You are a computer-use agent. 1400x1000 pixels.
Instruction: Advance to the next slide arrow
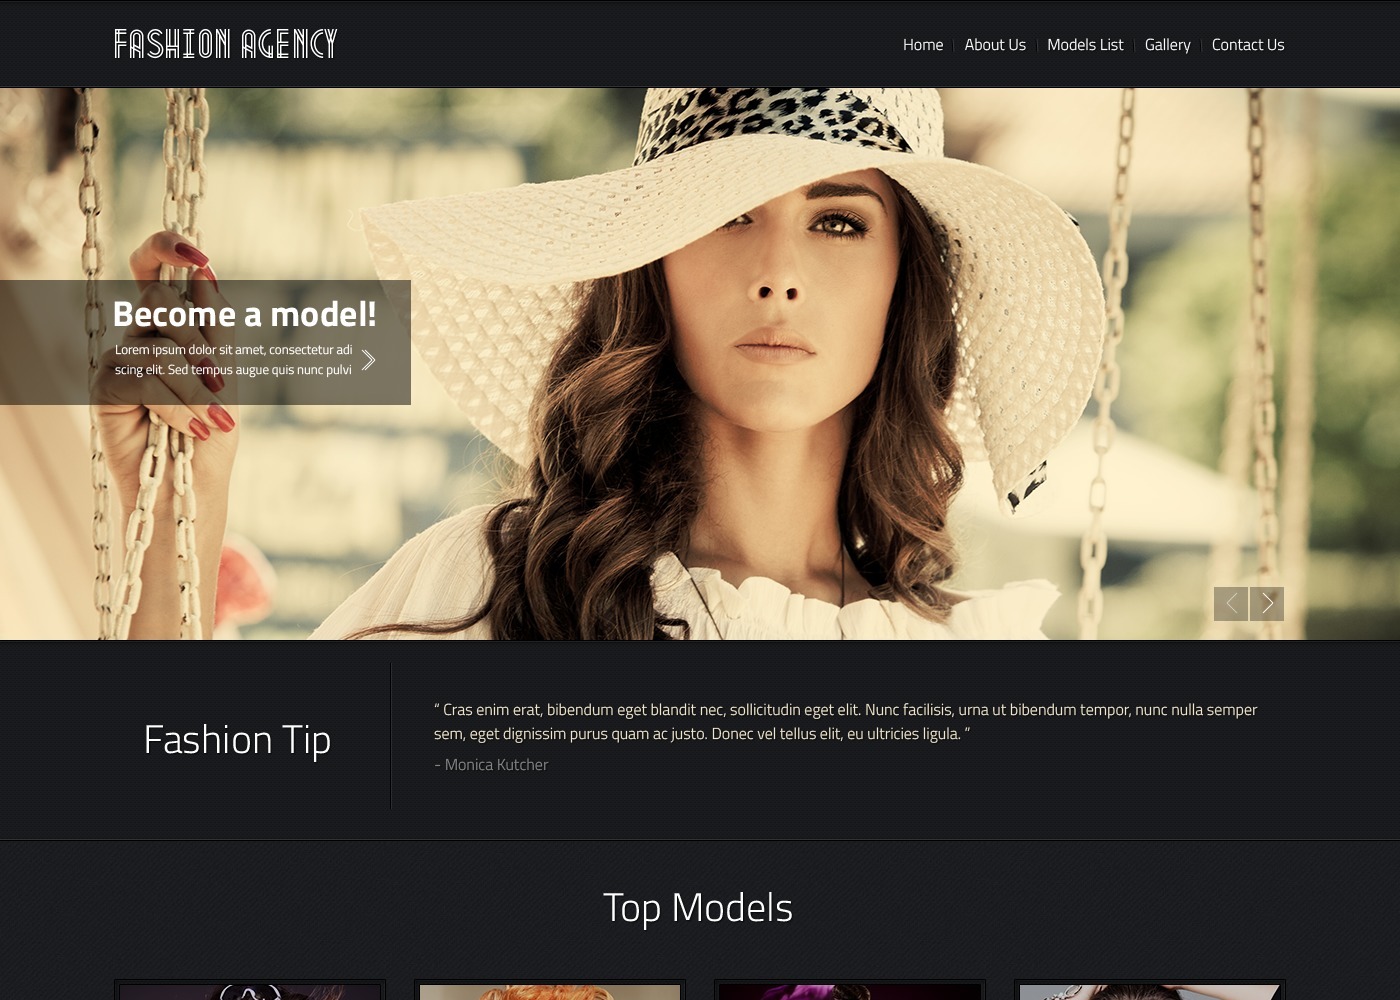point(1267,604)
